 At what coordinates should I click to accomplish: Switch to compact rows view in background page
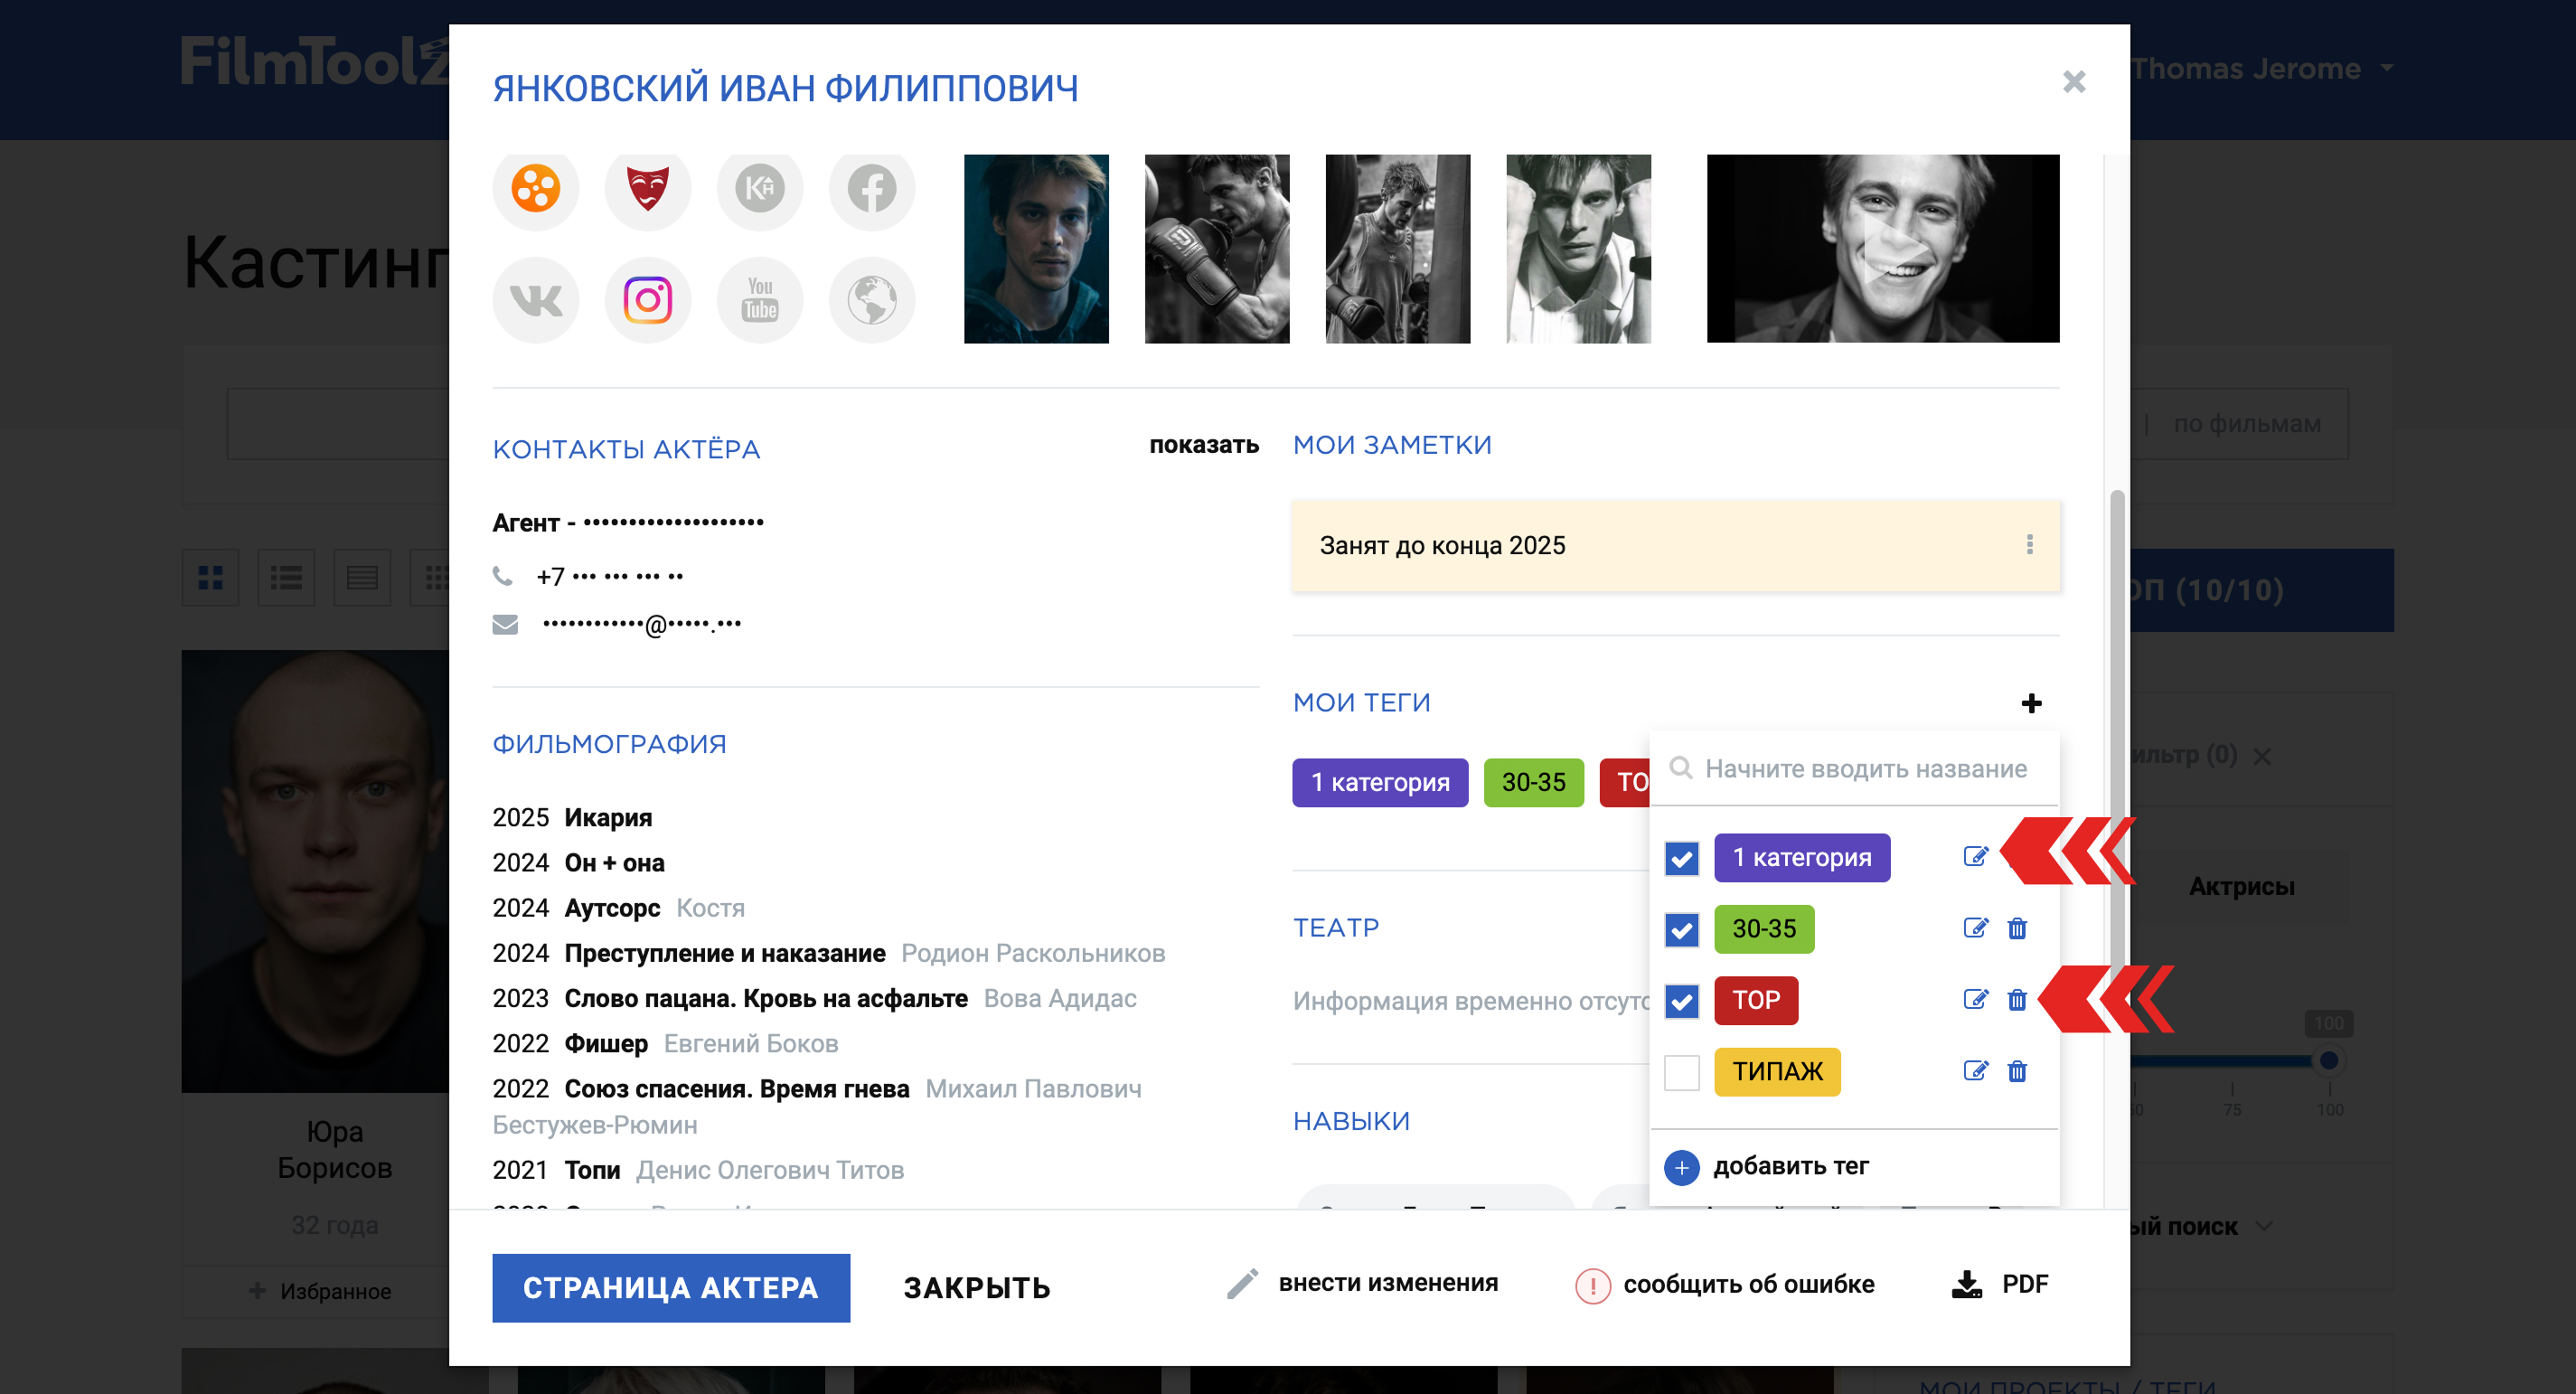(x=362, y=577)
